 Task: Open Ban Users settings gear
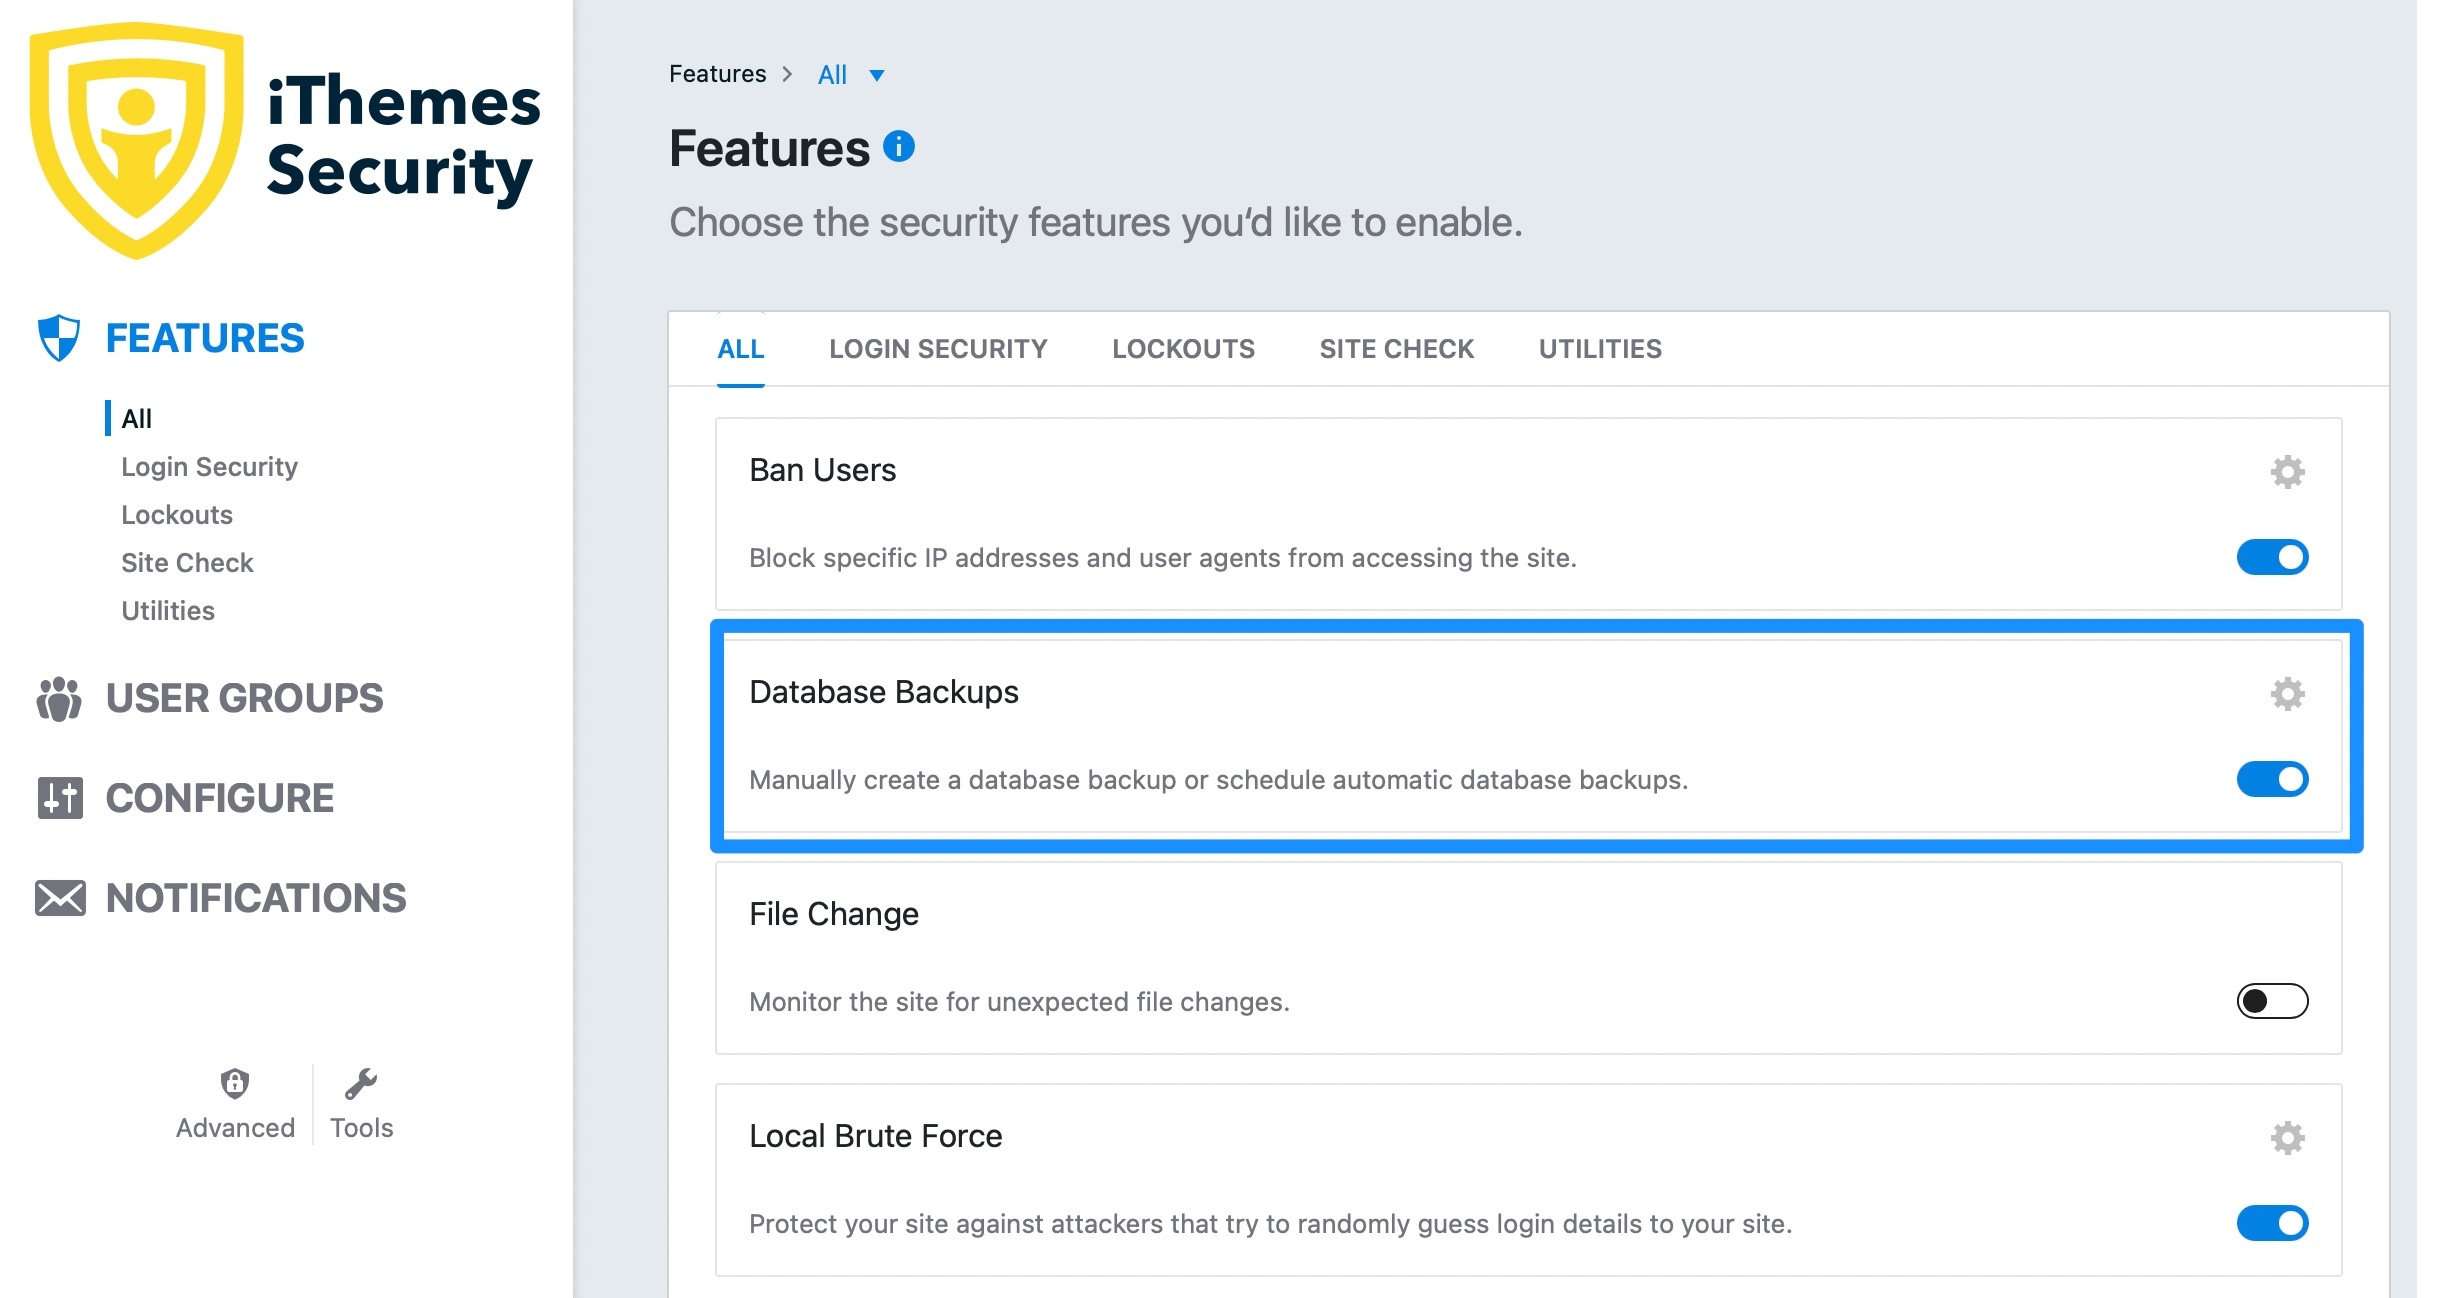[2288, 471]
